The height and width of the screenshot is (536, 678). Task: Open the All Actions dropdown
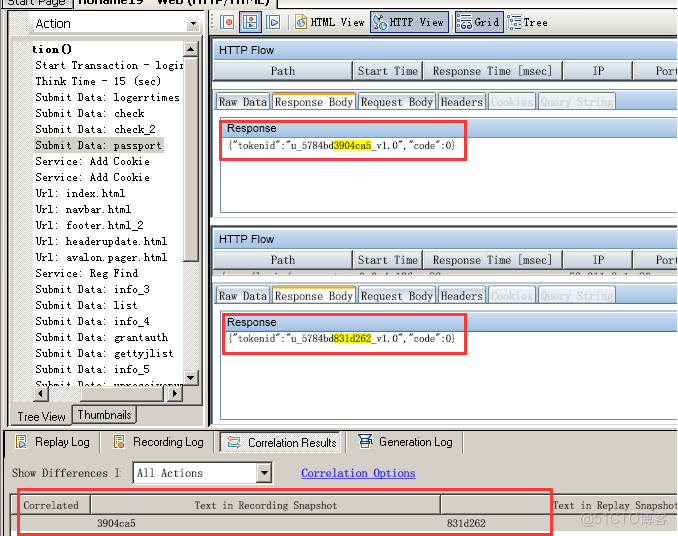pos(264,473)
